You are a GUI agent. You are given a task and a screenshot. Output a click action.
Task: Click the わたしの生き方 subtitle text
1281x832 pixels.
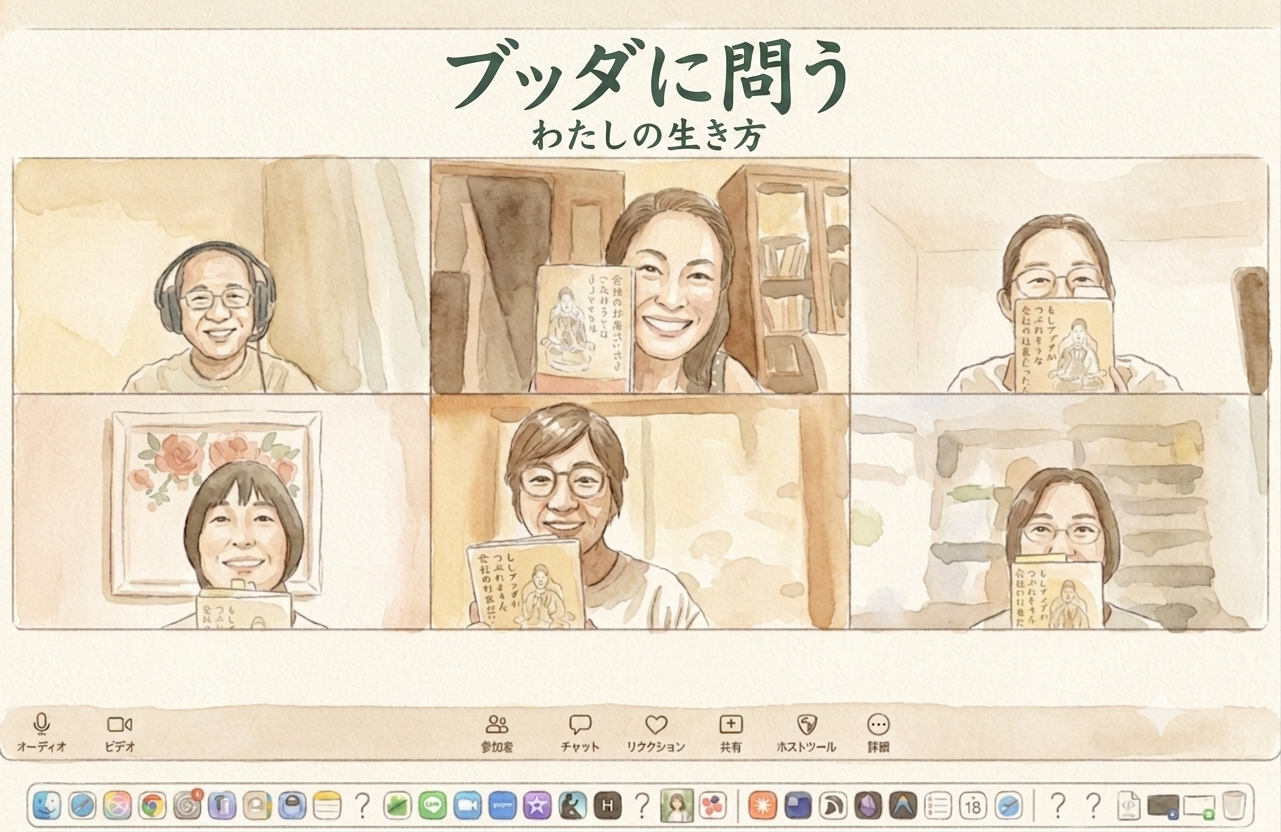click(648, 134)
